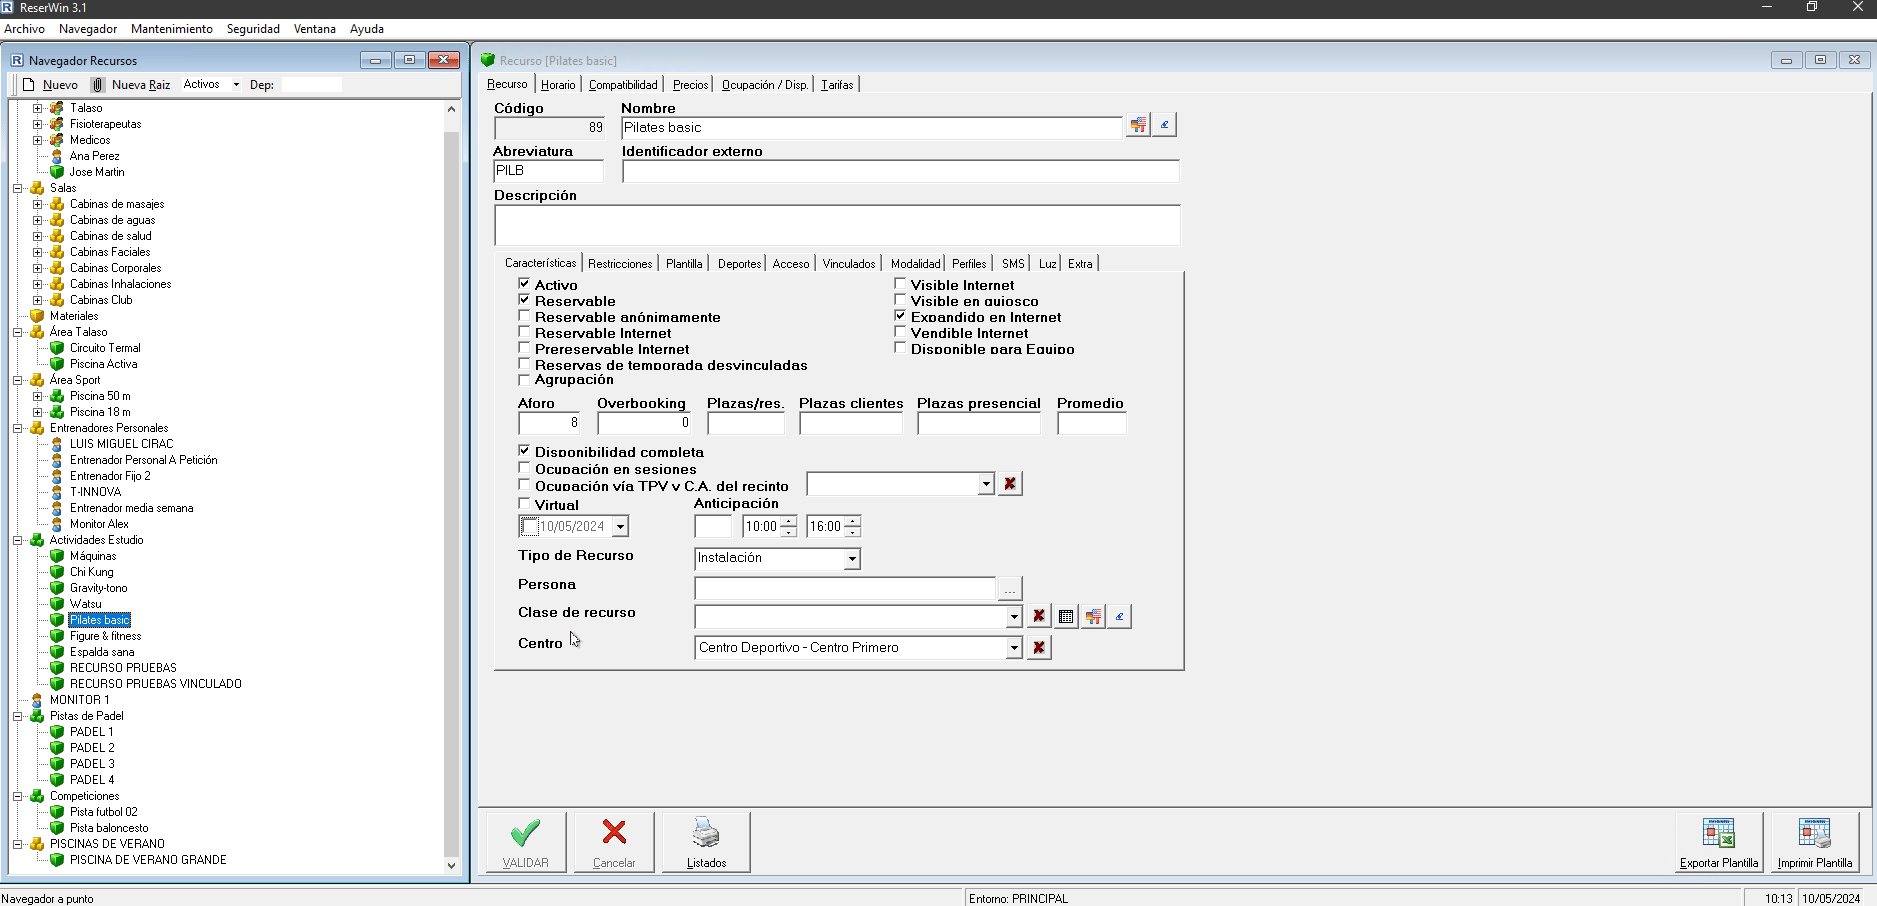Clear Clase de recurso with red X icon

point(1039,616)
